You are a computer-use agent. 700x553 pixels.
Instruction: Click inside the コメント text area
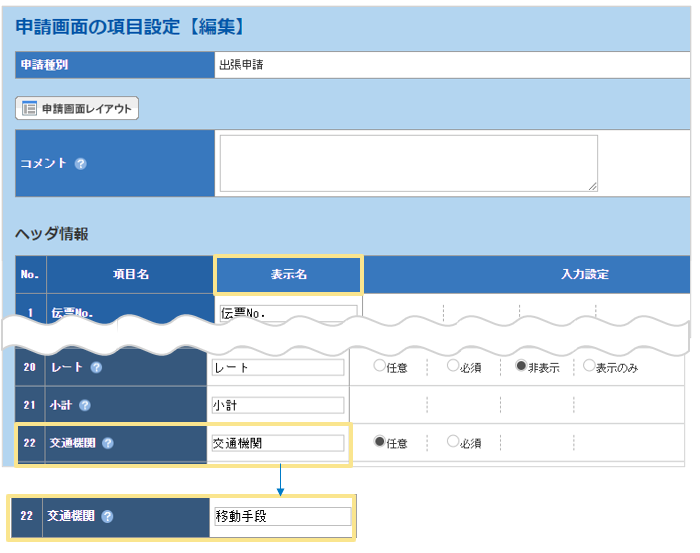click(408, 162)
